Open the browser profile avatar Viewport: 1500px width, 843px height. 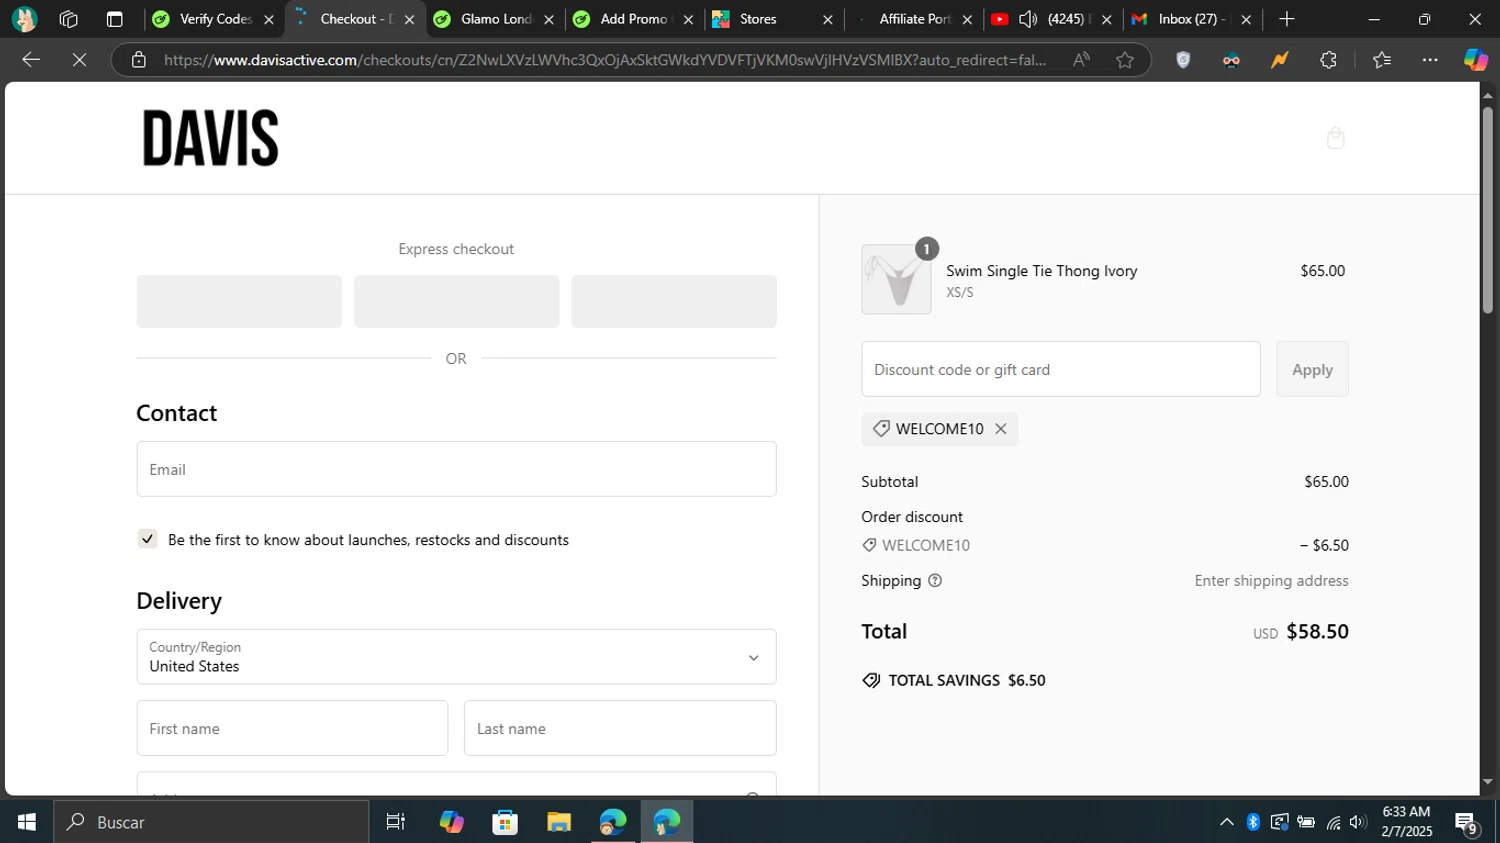25,19
